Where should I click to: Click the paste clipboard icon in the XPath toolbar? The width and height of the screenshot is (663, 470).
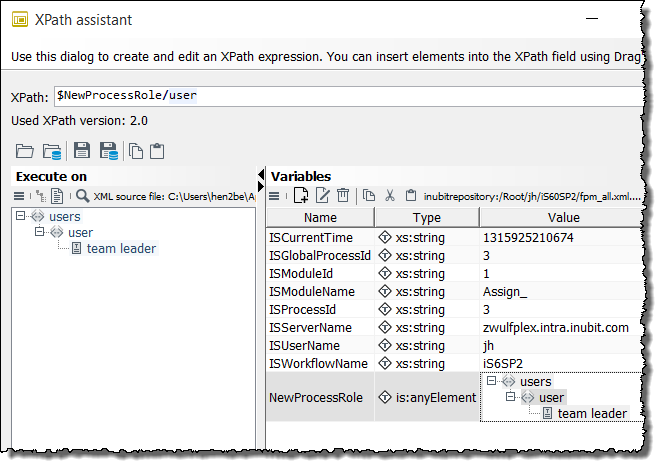[x=157, y=151]
